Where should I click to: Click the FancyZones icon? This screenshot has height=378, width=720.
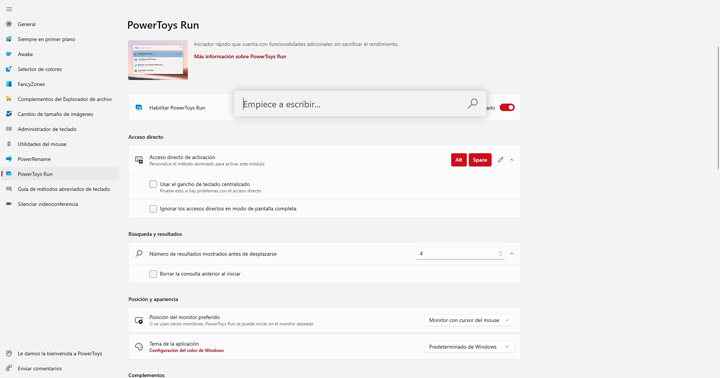pos(9,84)
